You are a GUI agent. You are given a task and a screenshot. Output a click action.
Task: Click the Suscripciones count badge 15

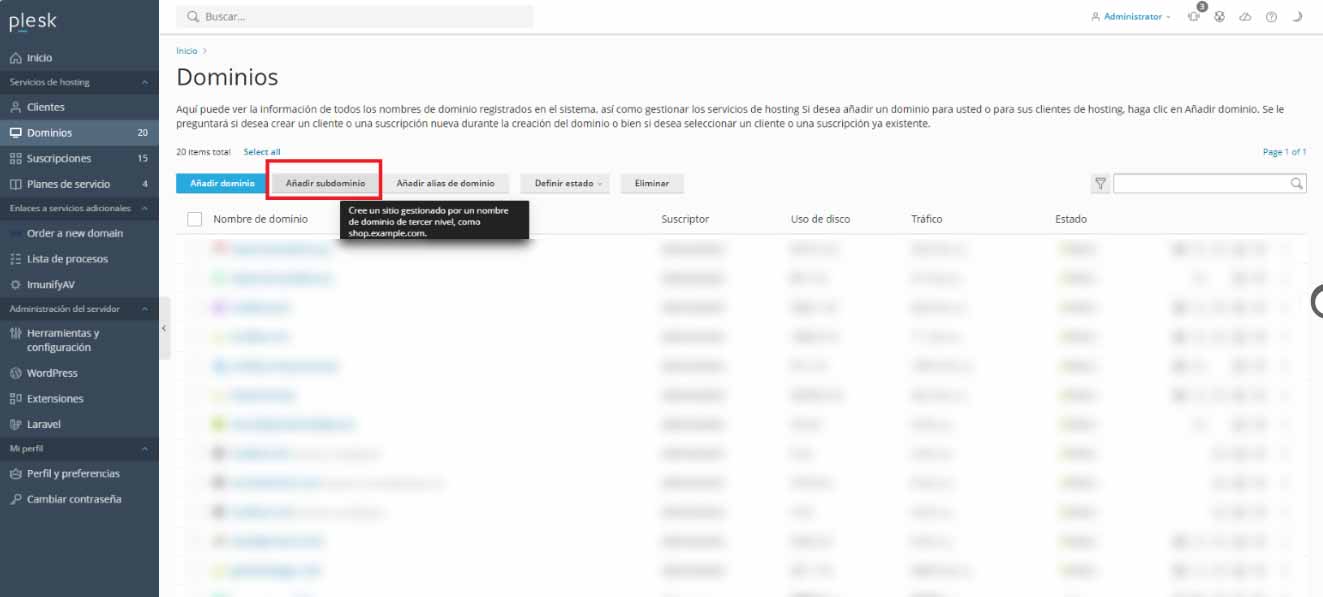click(x=143, y=158)
